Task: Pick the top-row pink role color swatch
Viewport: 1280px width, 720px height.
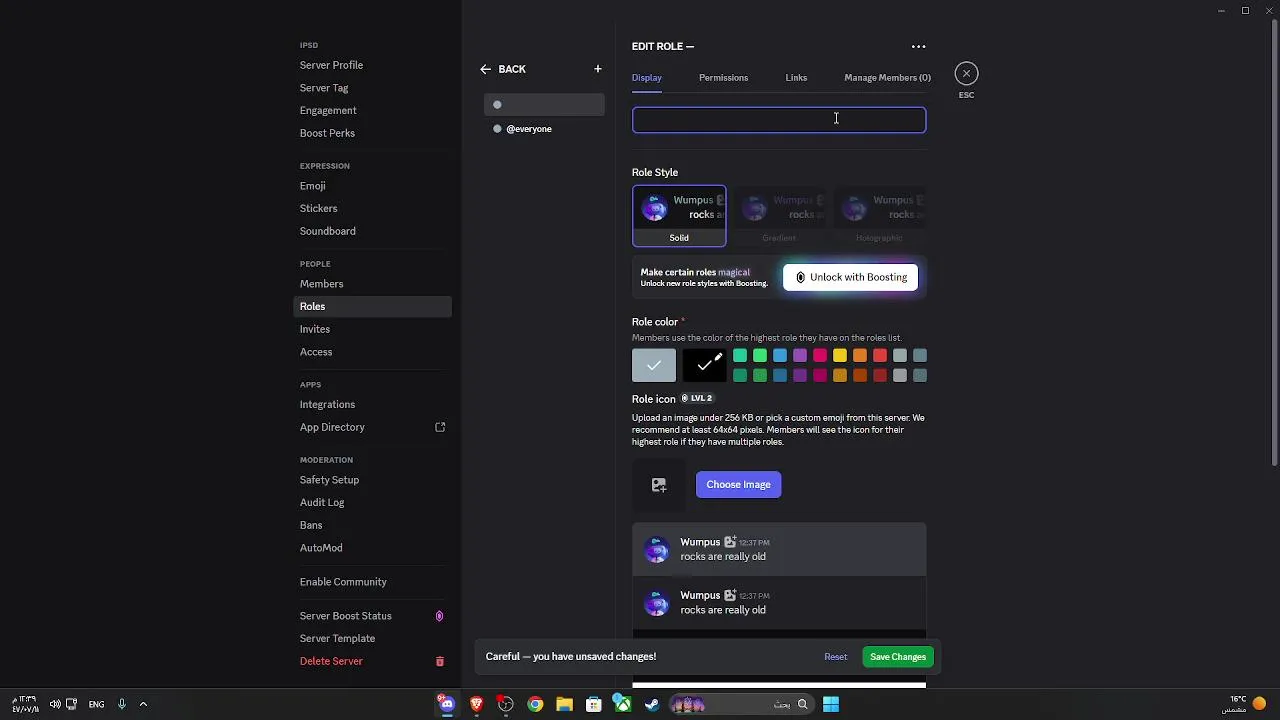Action: 820,355
